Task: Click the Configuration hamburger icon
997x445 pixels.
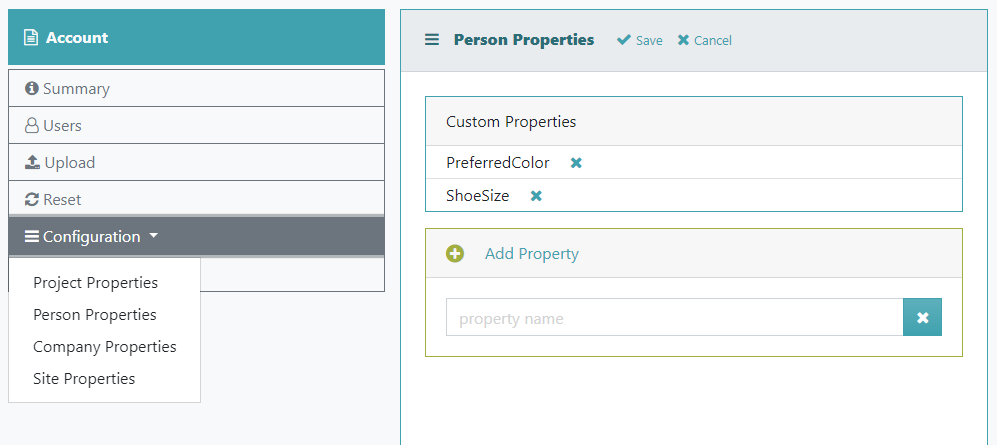Action: point(32,236)
